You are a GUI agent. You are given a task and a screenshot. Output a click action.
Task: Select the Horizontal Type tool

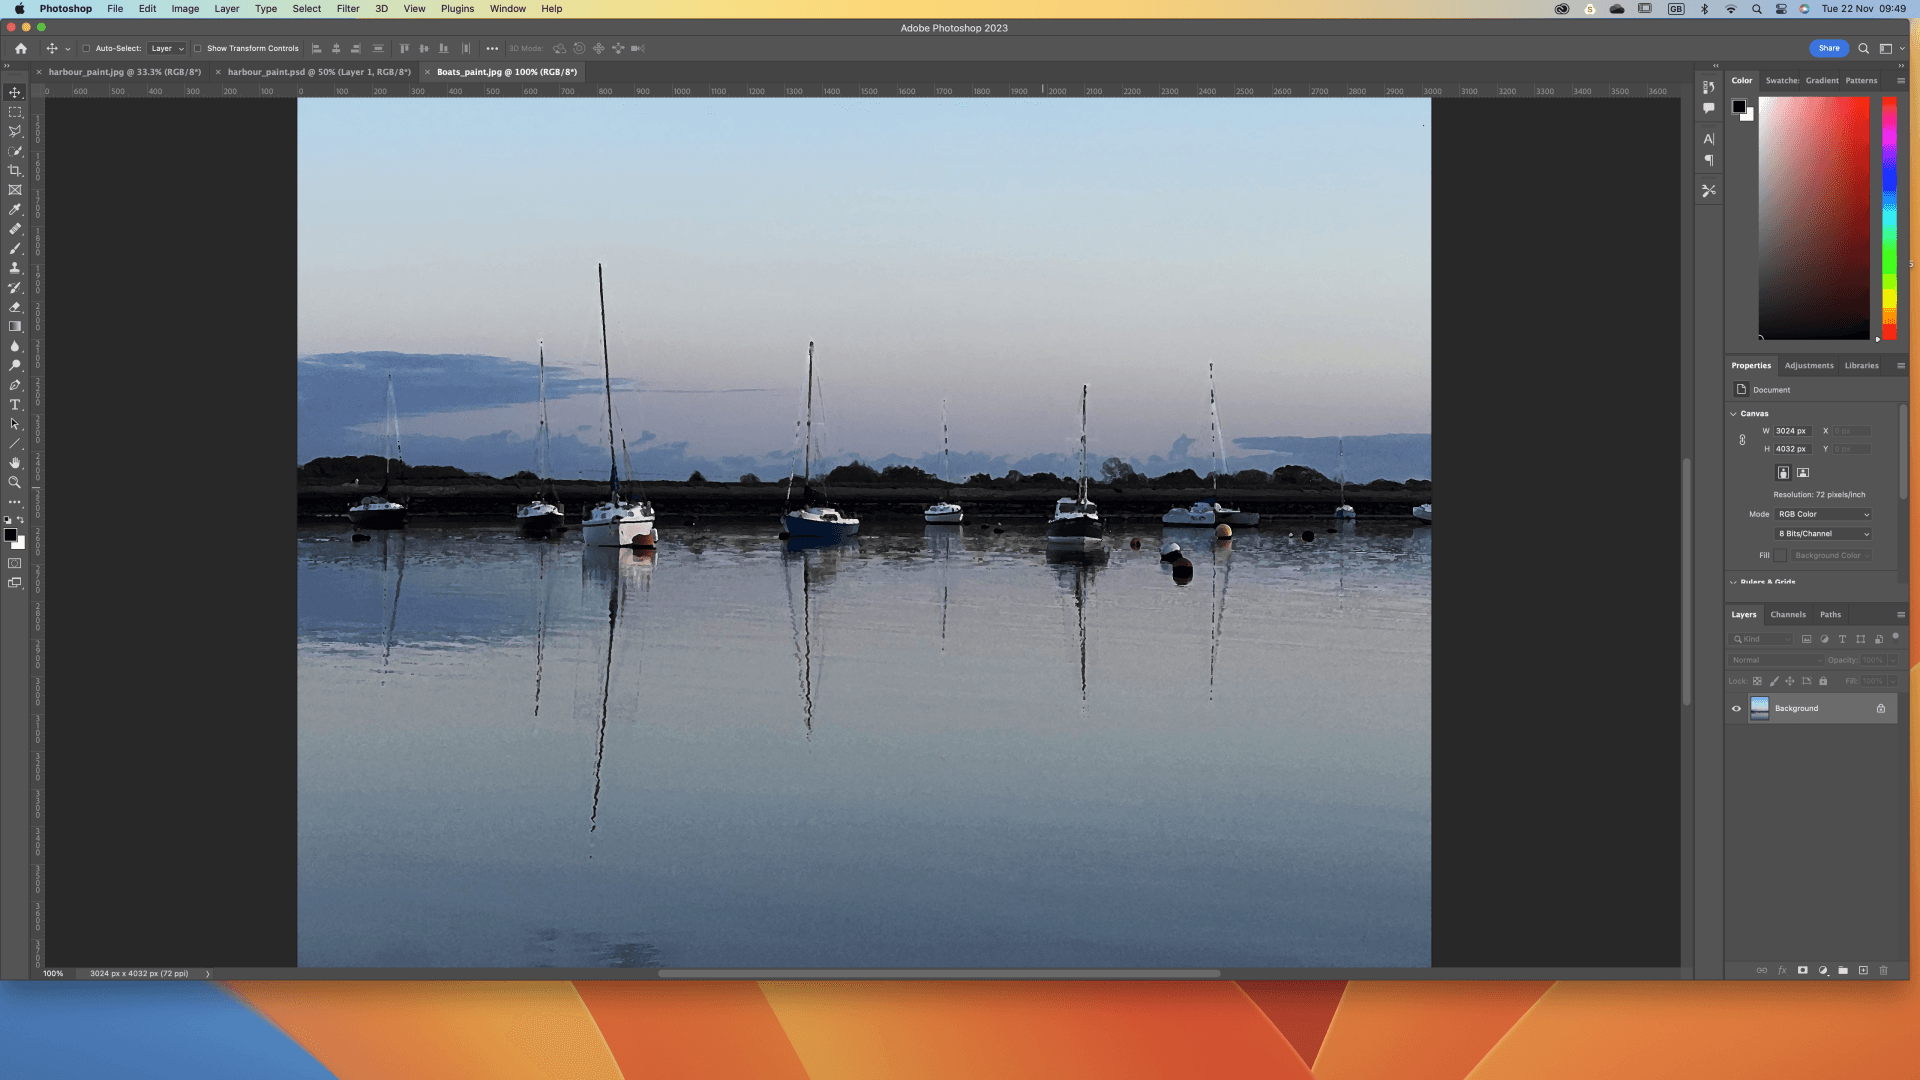pyautogui.click(x=15, y=405)
